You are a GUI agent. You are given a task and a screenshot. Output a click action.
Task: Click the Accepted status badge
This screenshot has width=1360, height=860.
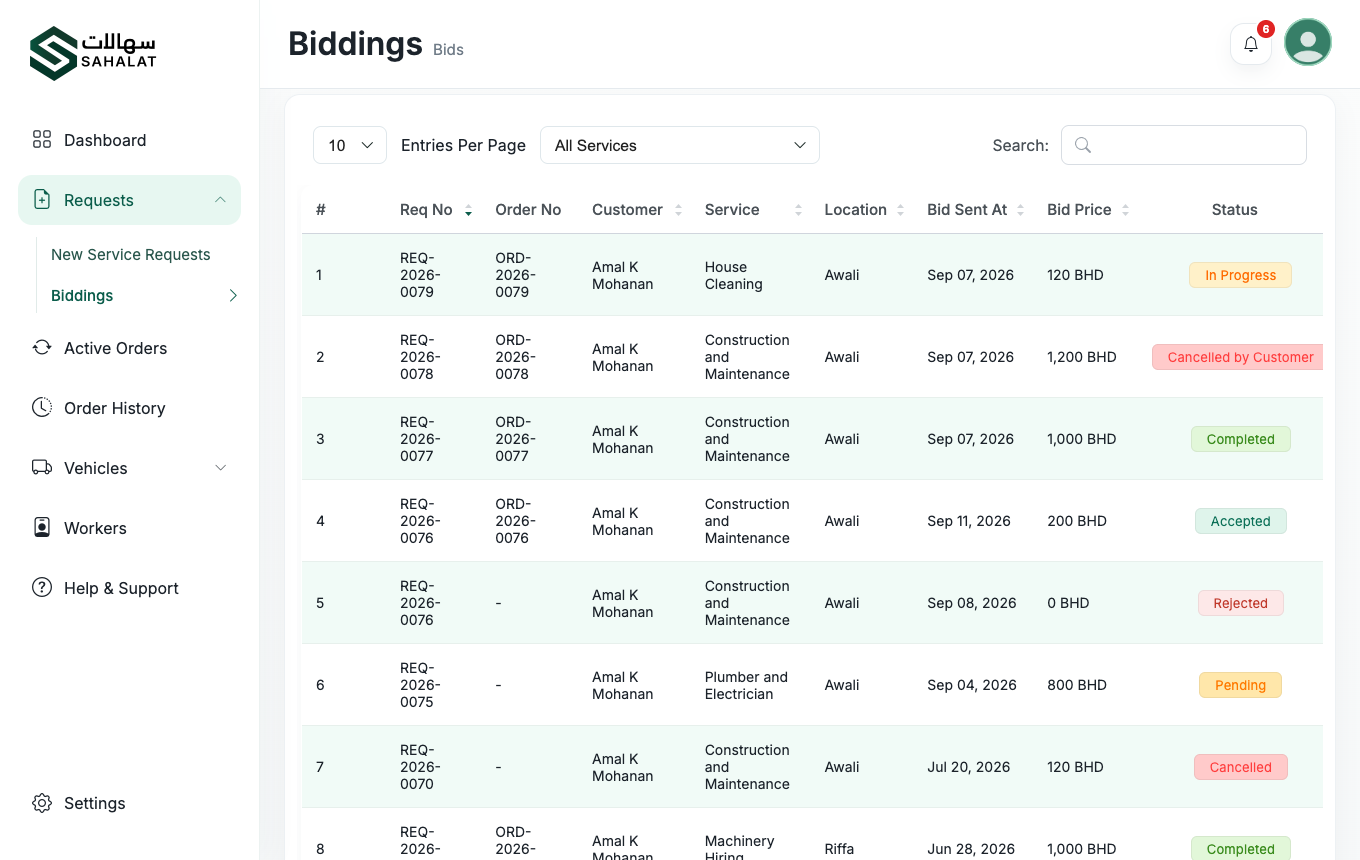[1240, 521]
